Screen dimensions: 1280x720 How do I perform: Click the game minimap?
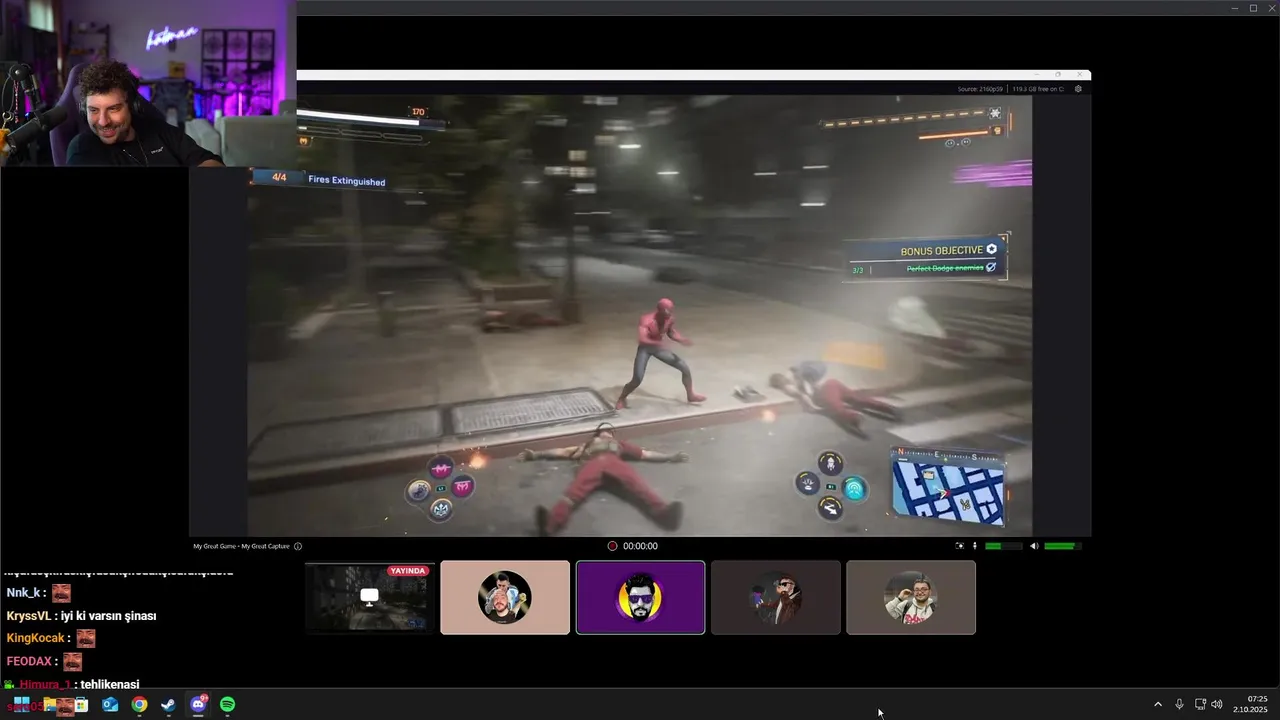click(948, 487)
